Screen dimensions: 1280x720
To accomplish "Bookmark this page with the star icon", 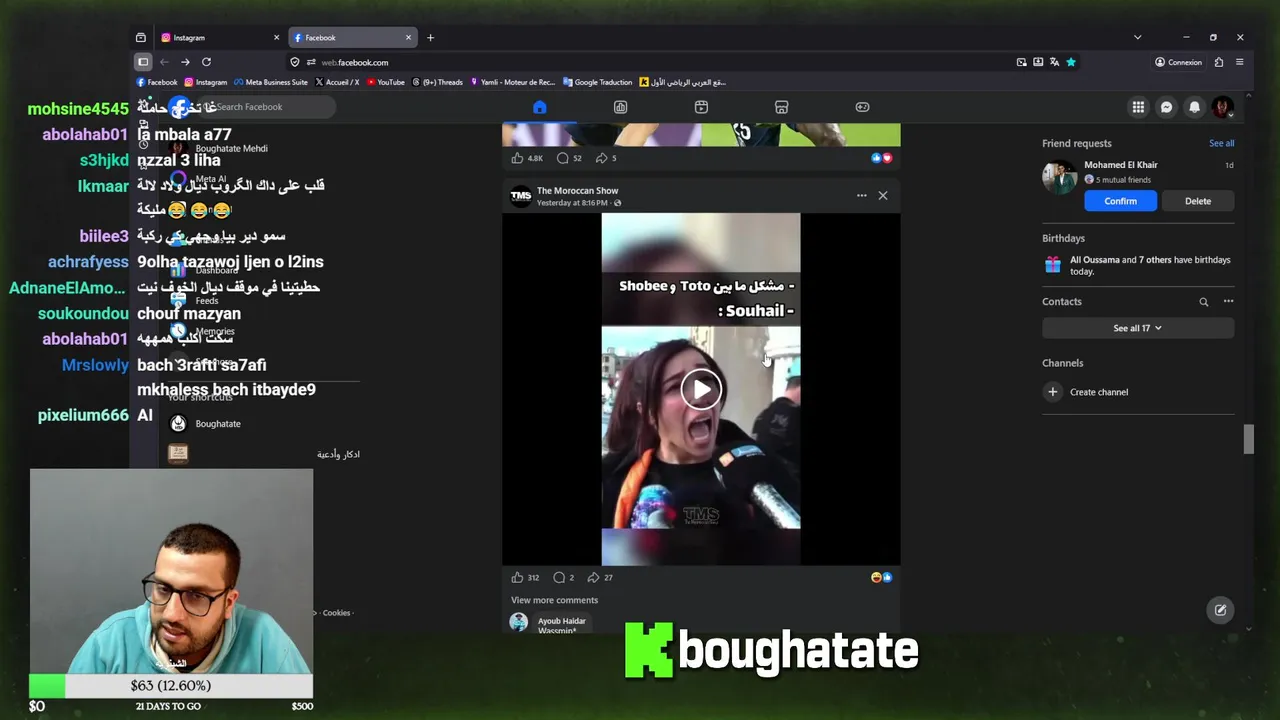I will point(1071,62).
